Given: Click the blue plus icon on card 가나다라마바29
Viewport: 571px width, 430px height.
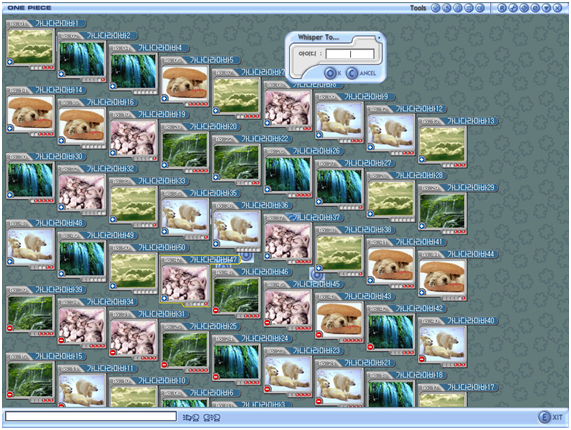Looking at the screenshot, I should click(422, 226).
